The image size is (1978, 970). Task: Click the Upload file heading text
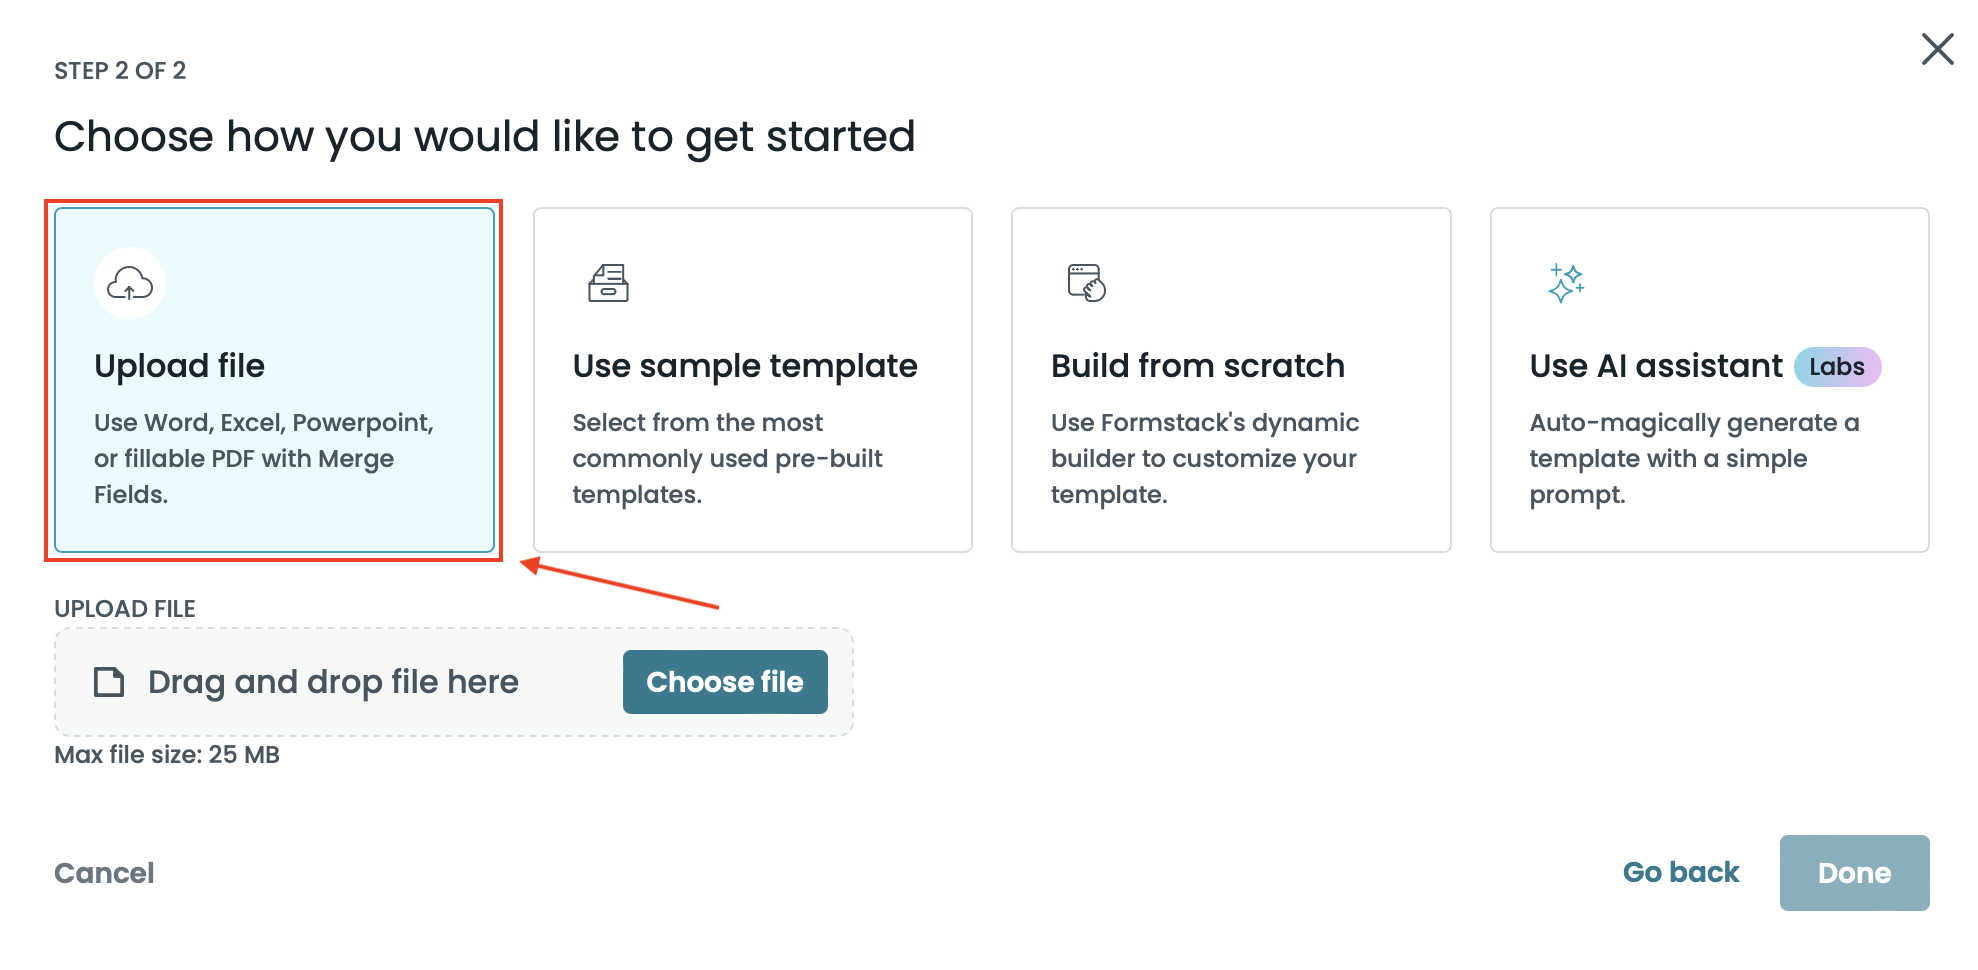(x=180, y=366)
